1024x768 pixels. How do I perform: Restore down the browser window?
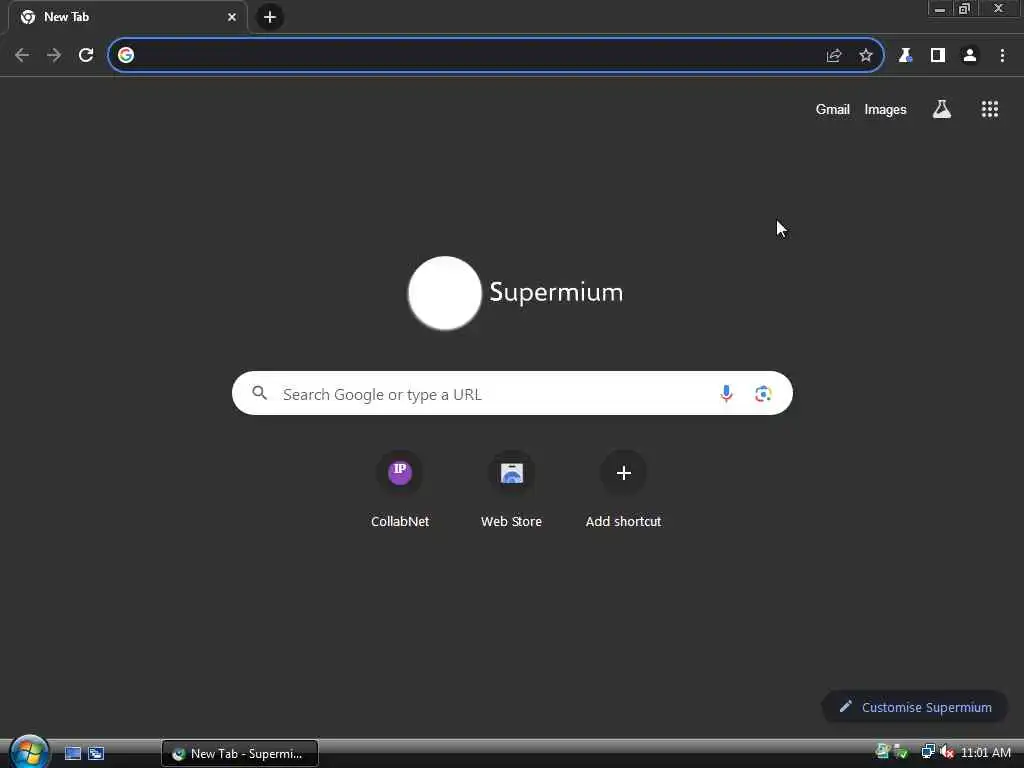coord(964,8)
